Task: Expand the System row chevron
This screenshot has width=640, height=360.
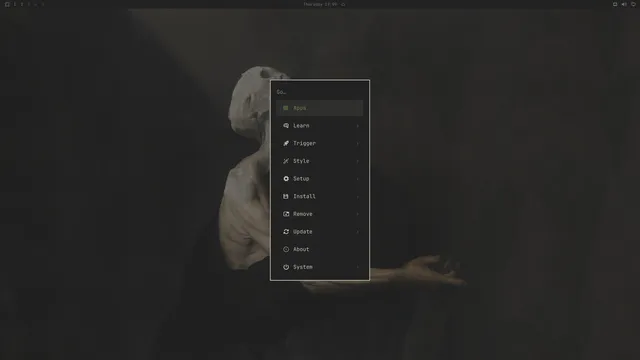Action: [358, 267]
